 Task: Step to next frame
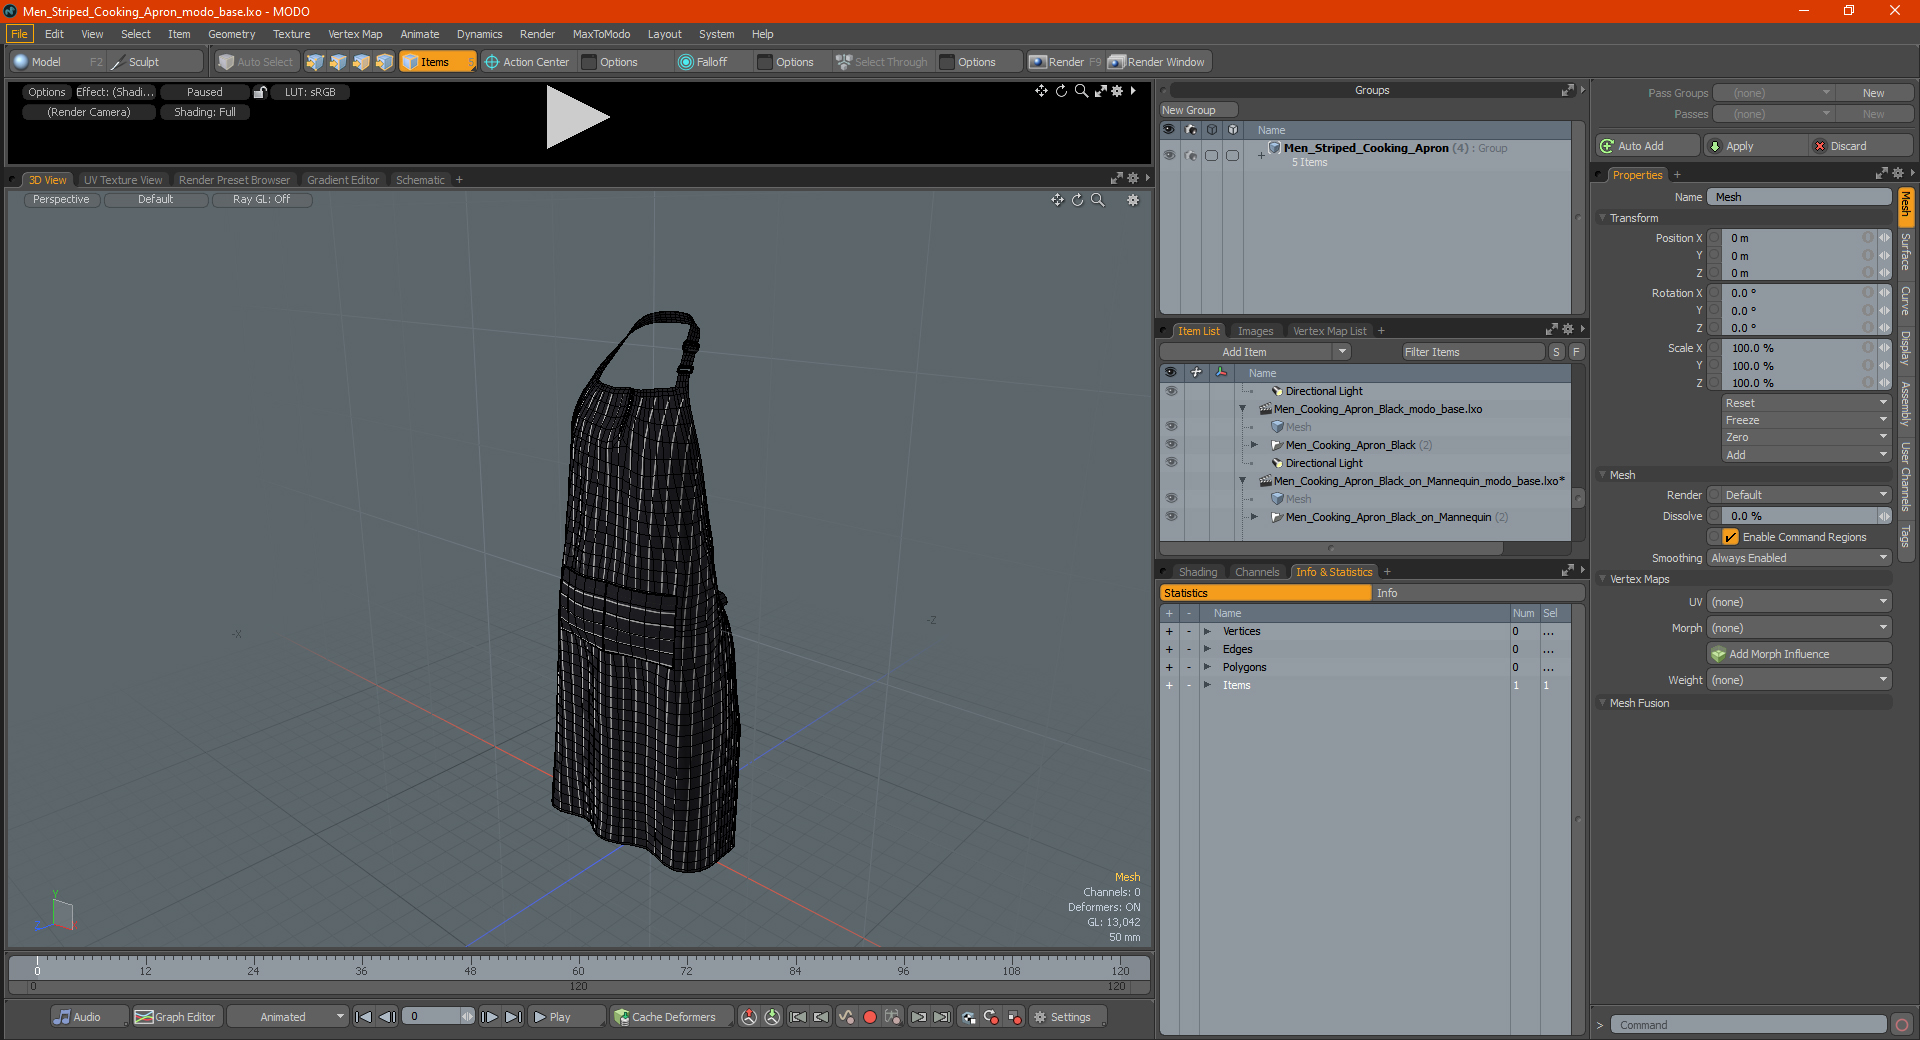tap(489, 1017)
